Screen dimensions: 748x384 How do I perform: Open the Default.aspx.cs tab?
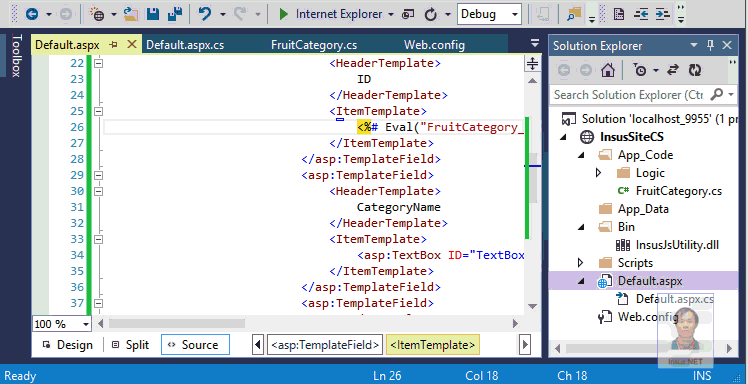pos(185,45)
